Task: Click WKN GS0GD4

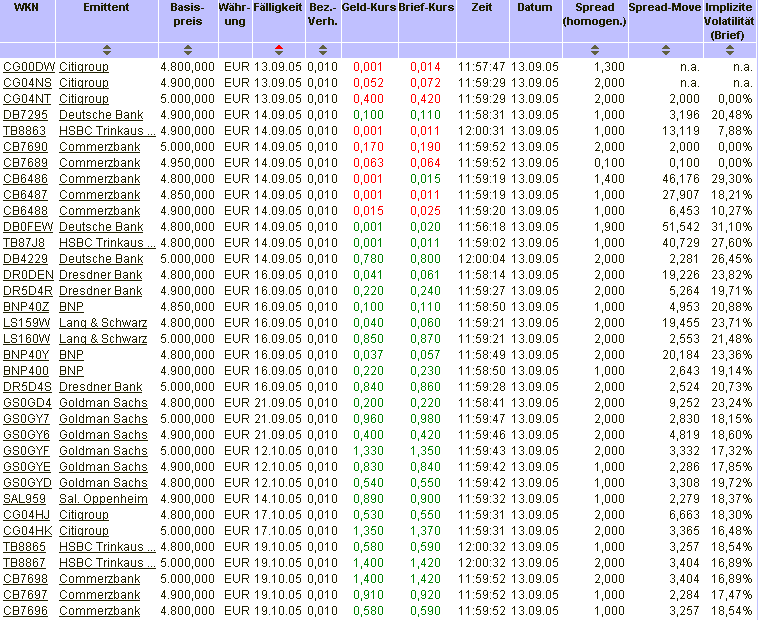Action: click(28, 402)
